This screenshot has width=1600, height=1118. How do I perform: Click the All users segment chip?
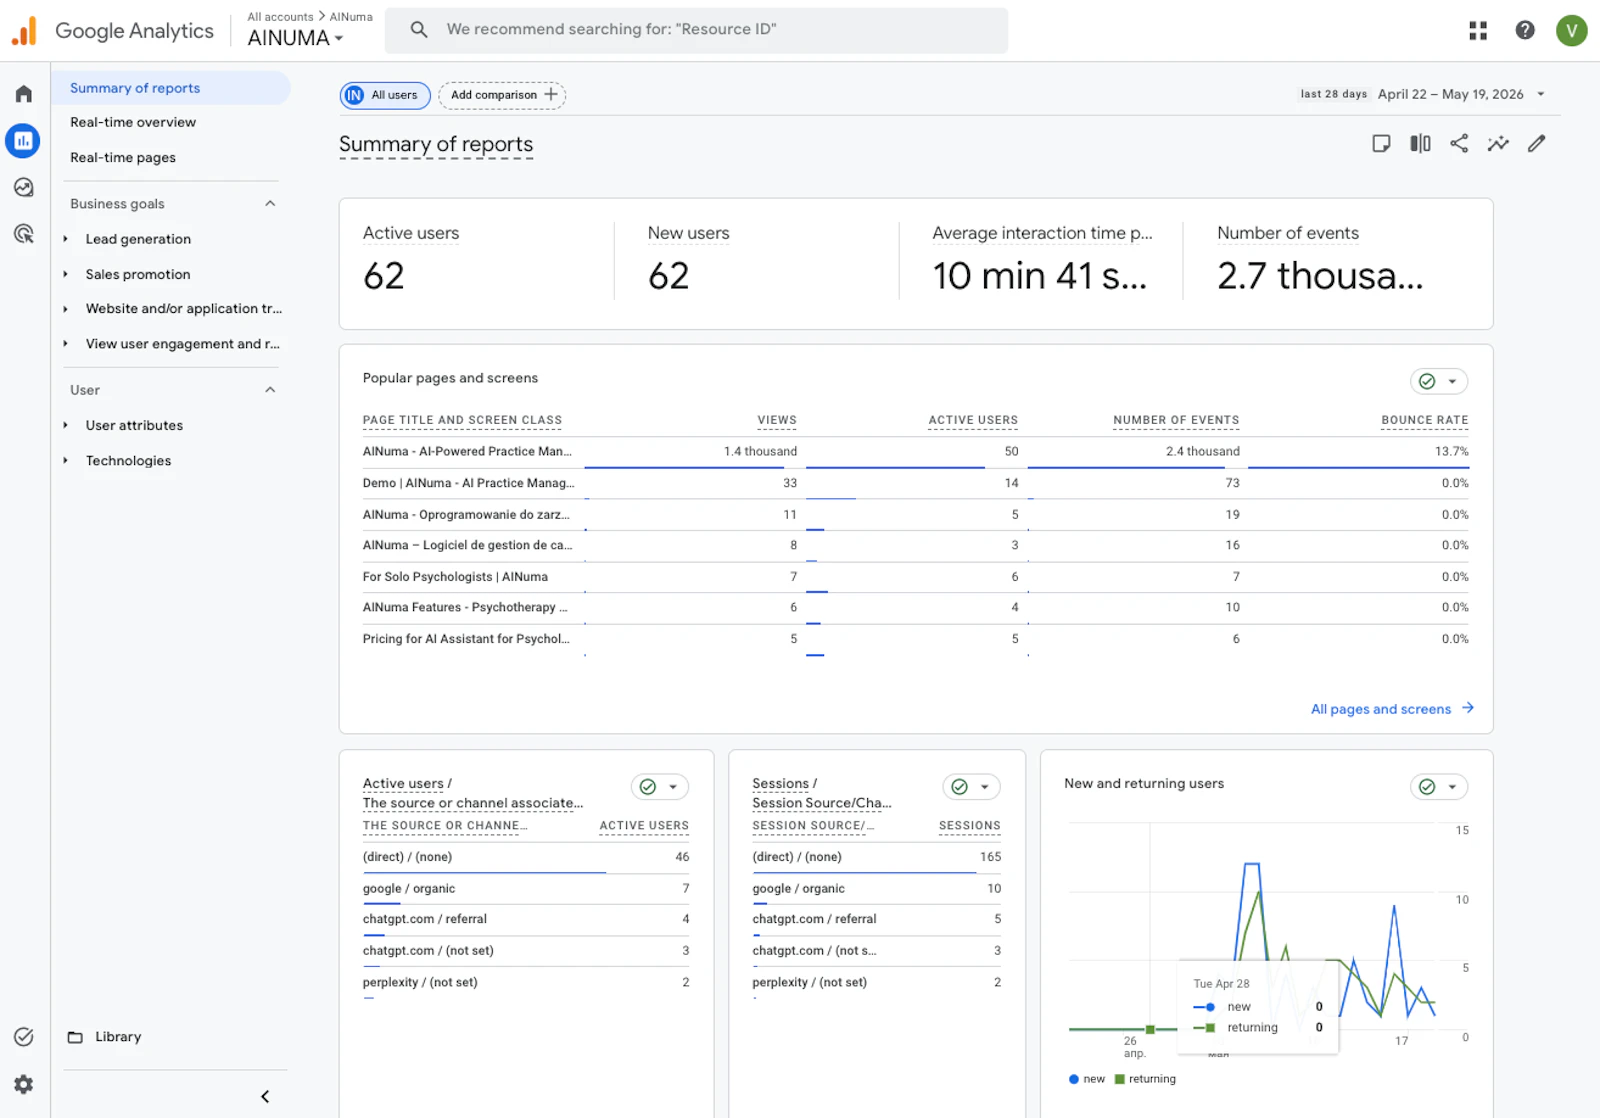[x=385, y=95]
